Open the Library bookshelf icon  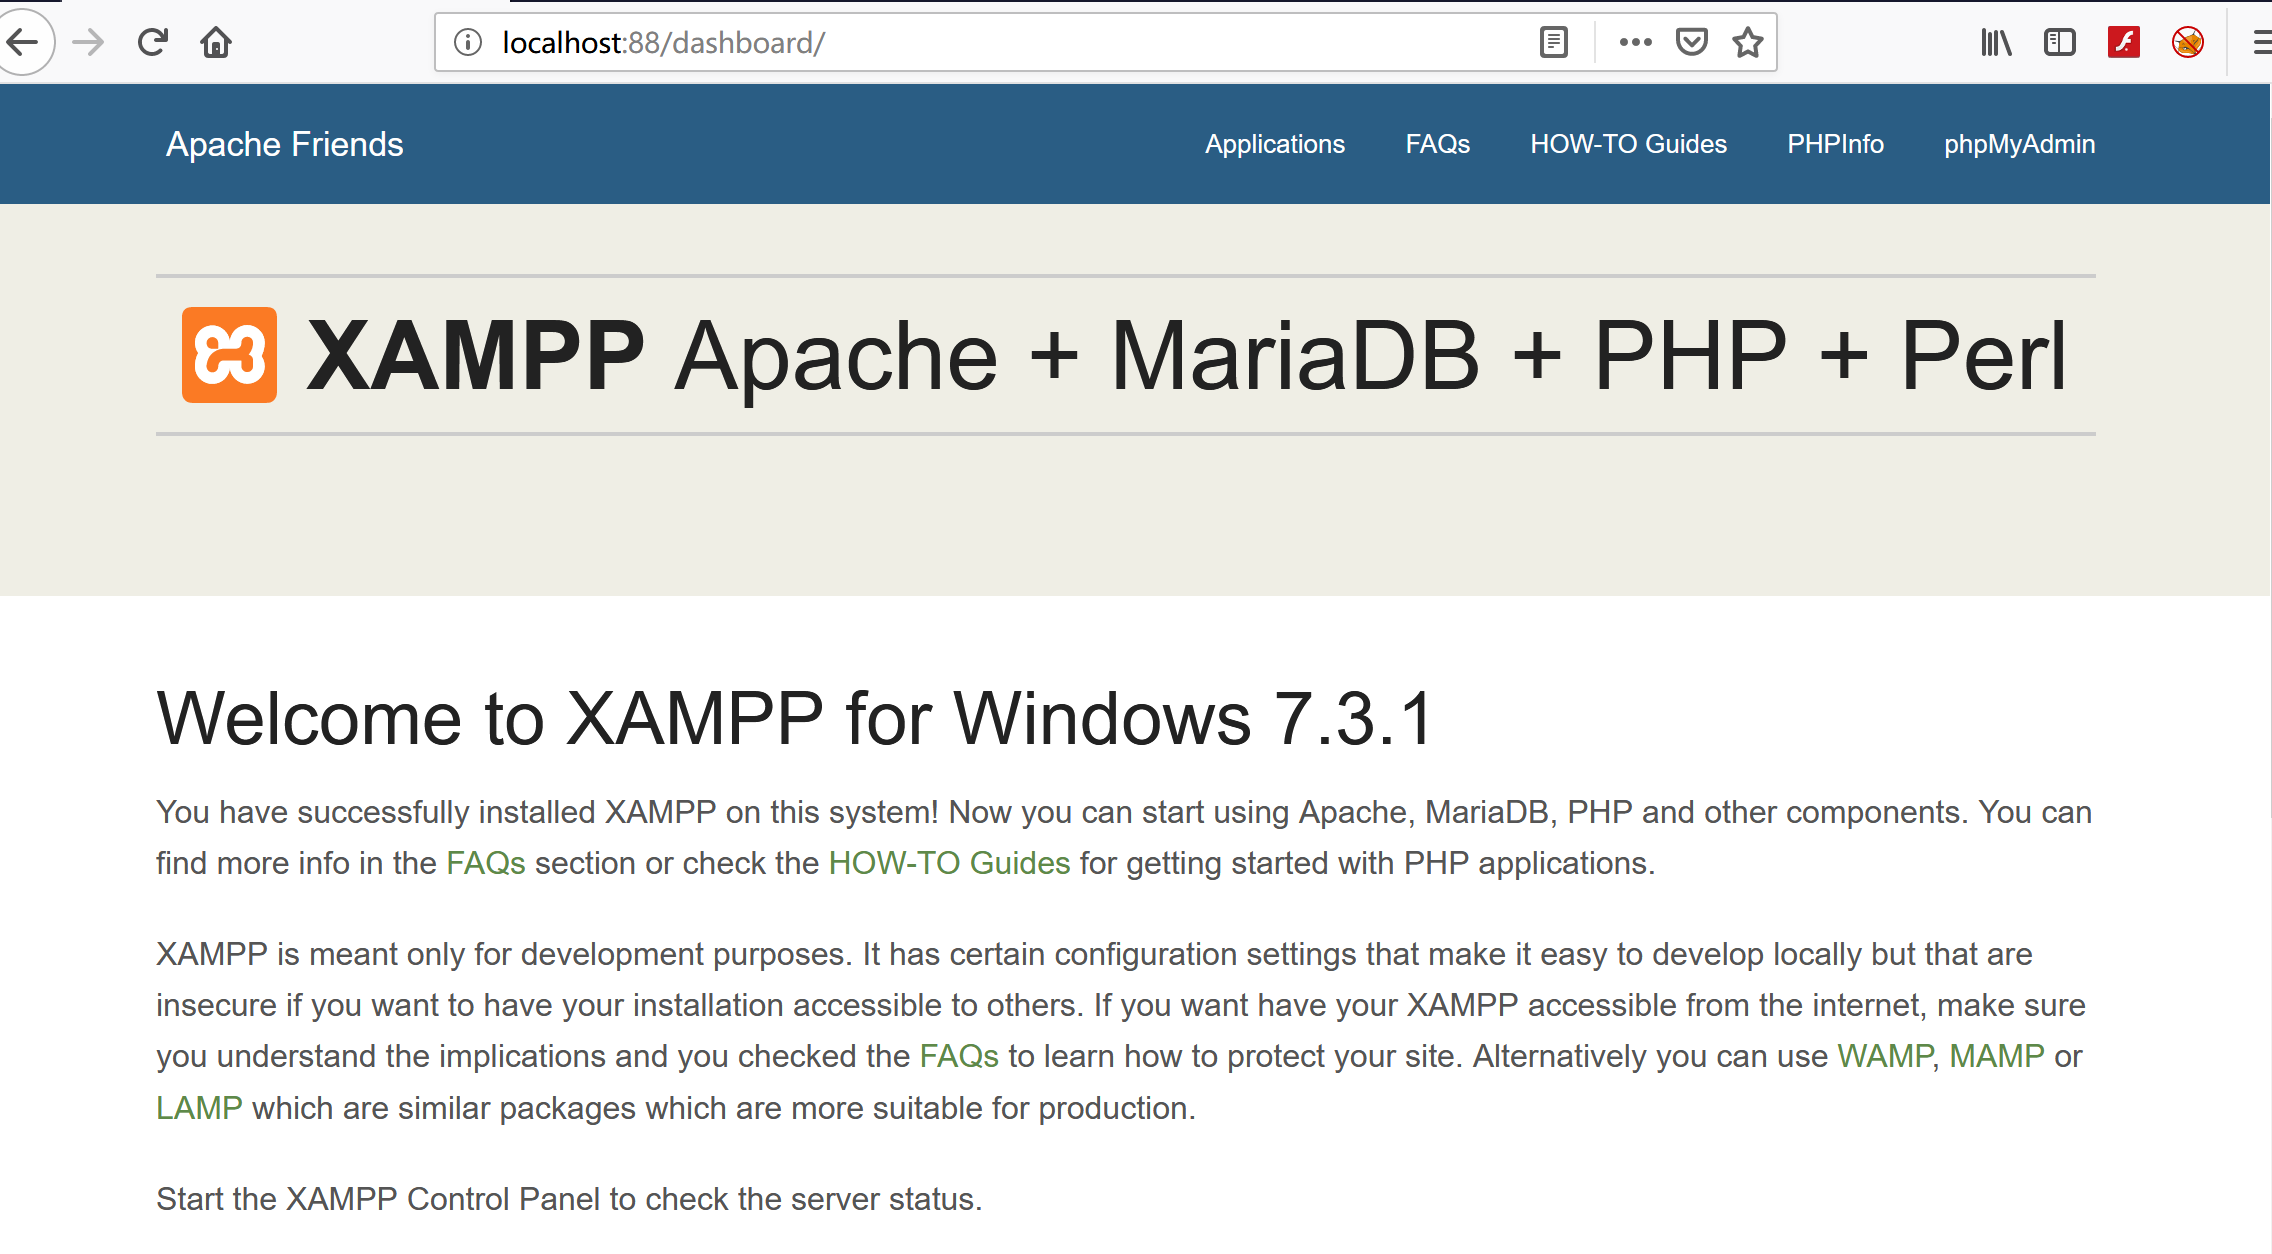pyautogui.click(x=1996, y=42)
